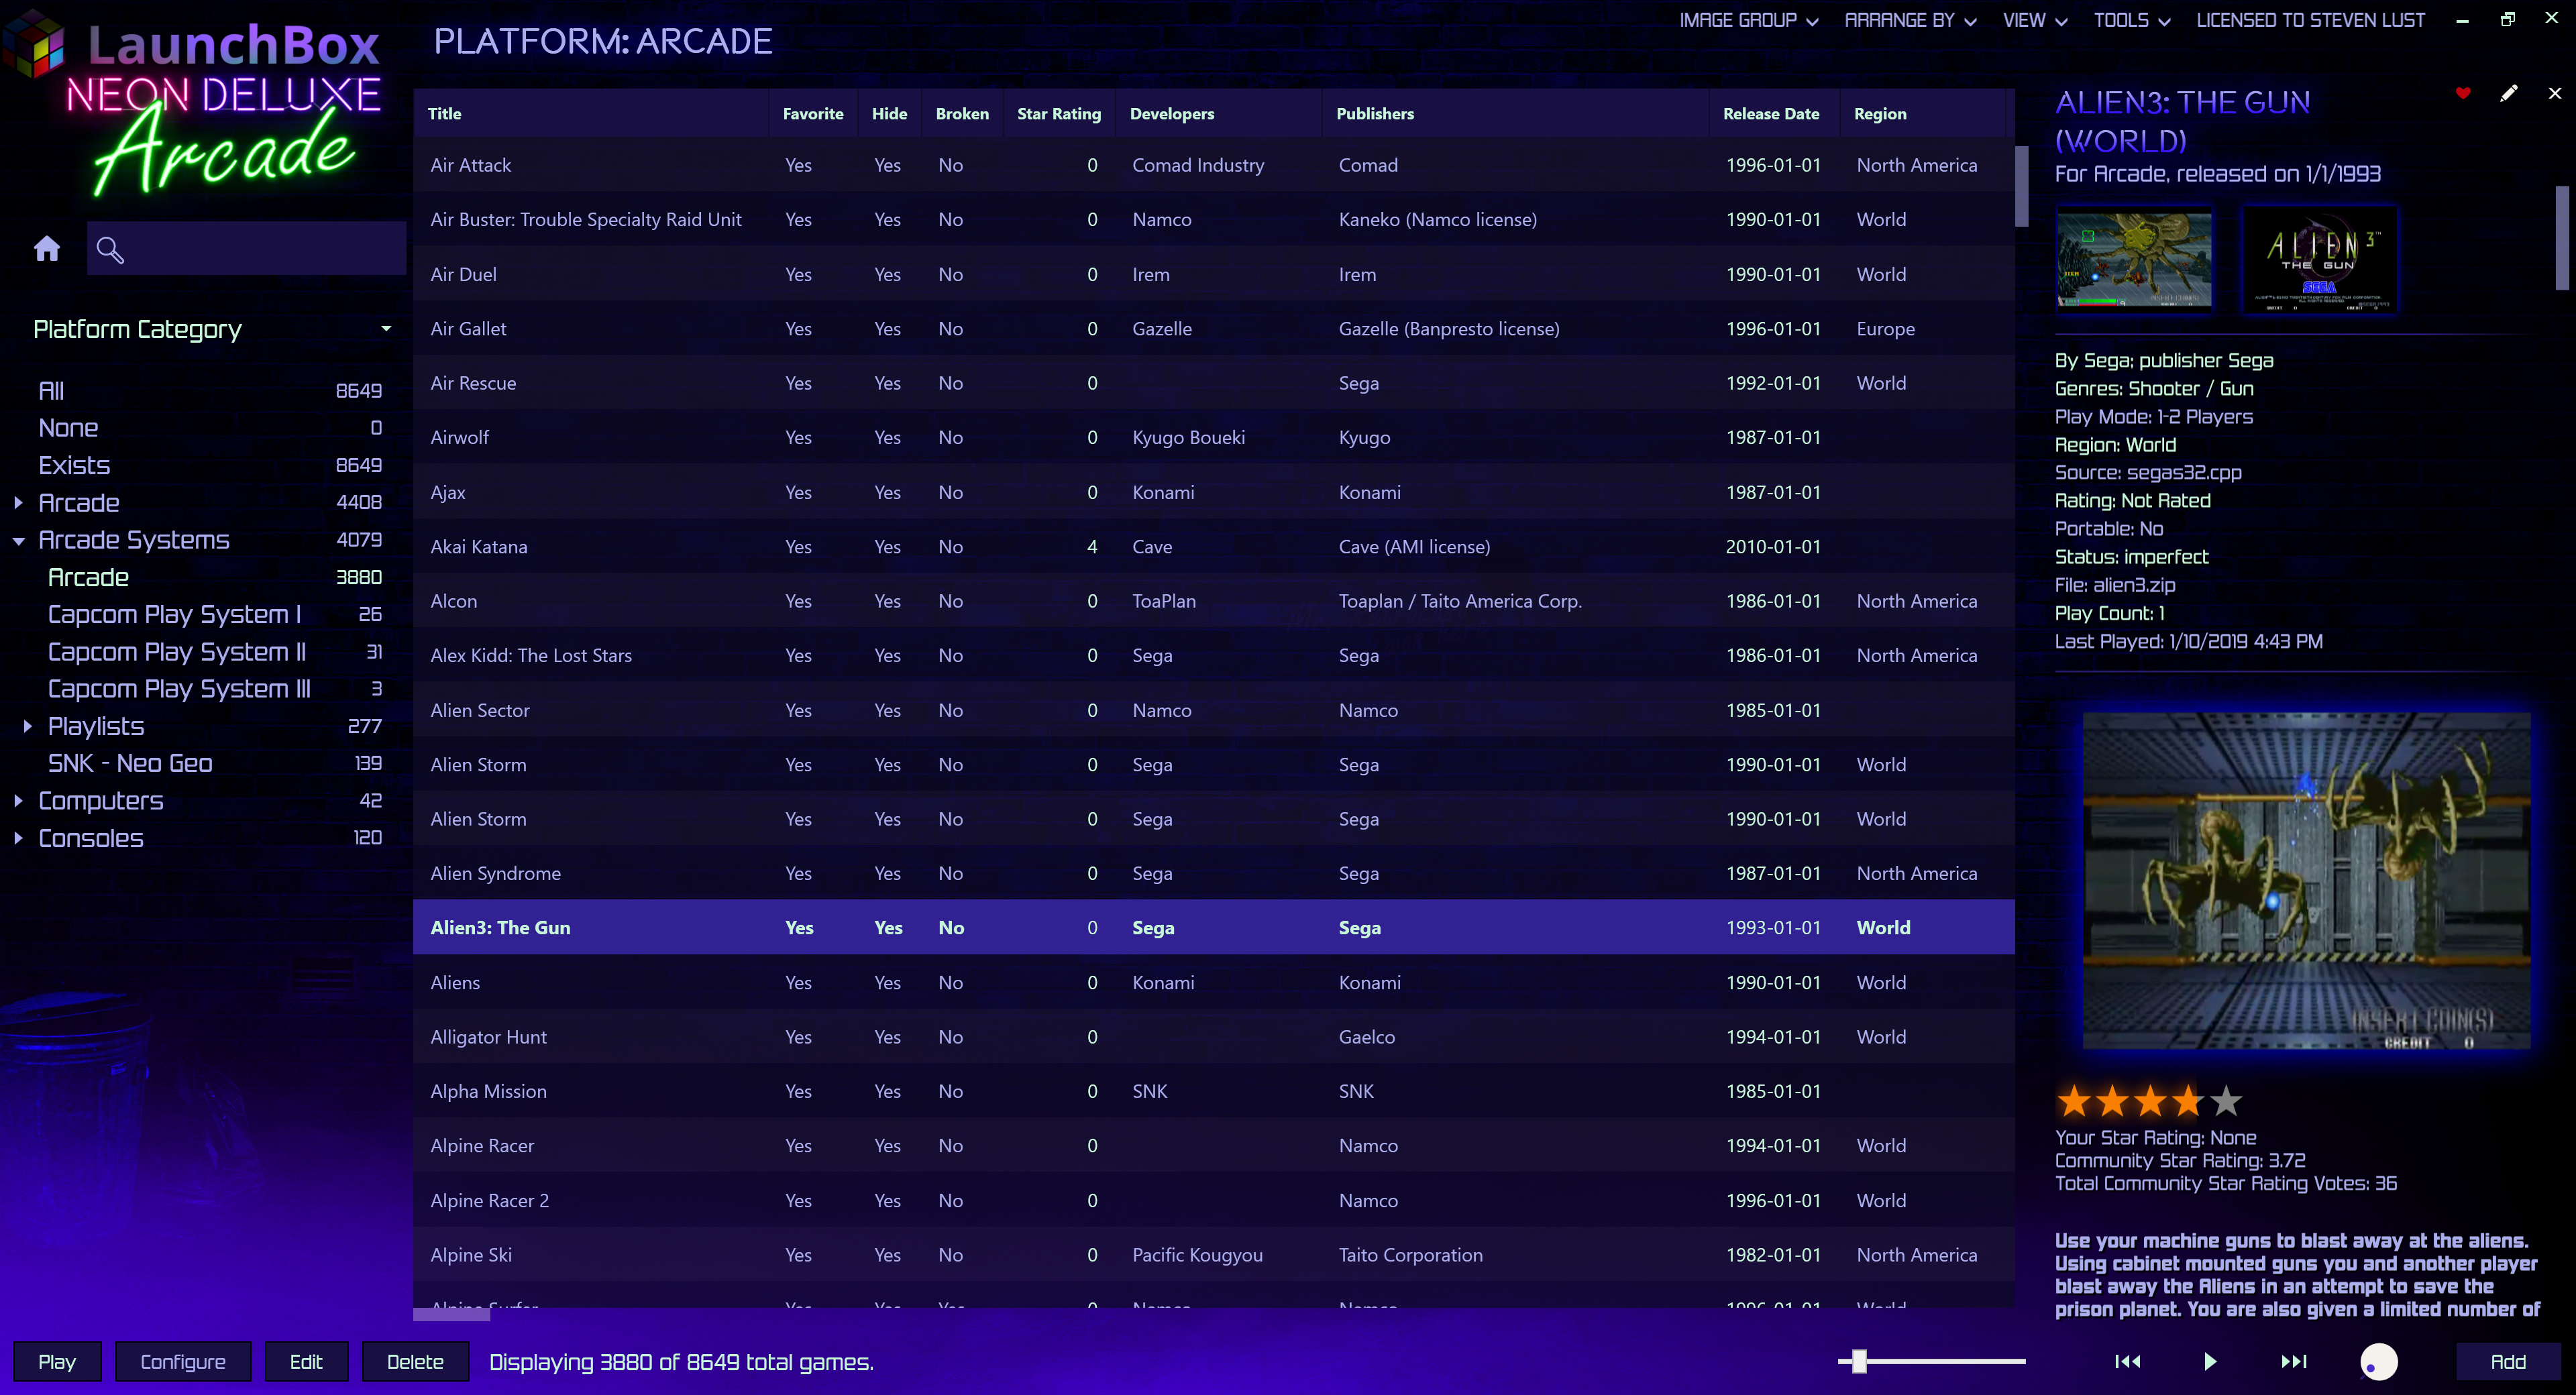This screenshot has width=2576, height=1395.
Task: Expand the Computers tree node
Action: tap(18, 800)
